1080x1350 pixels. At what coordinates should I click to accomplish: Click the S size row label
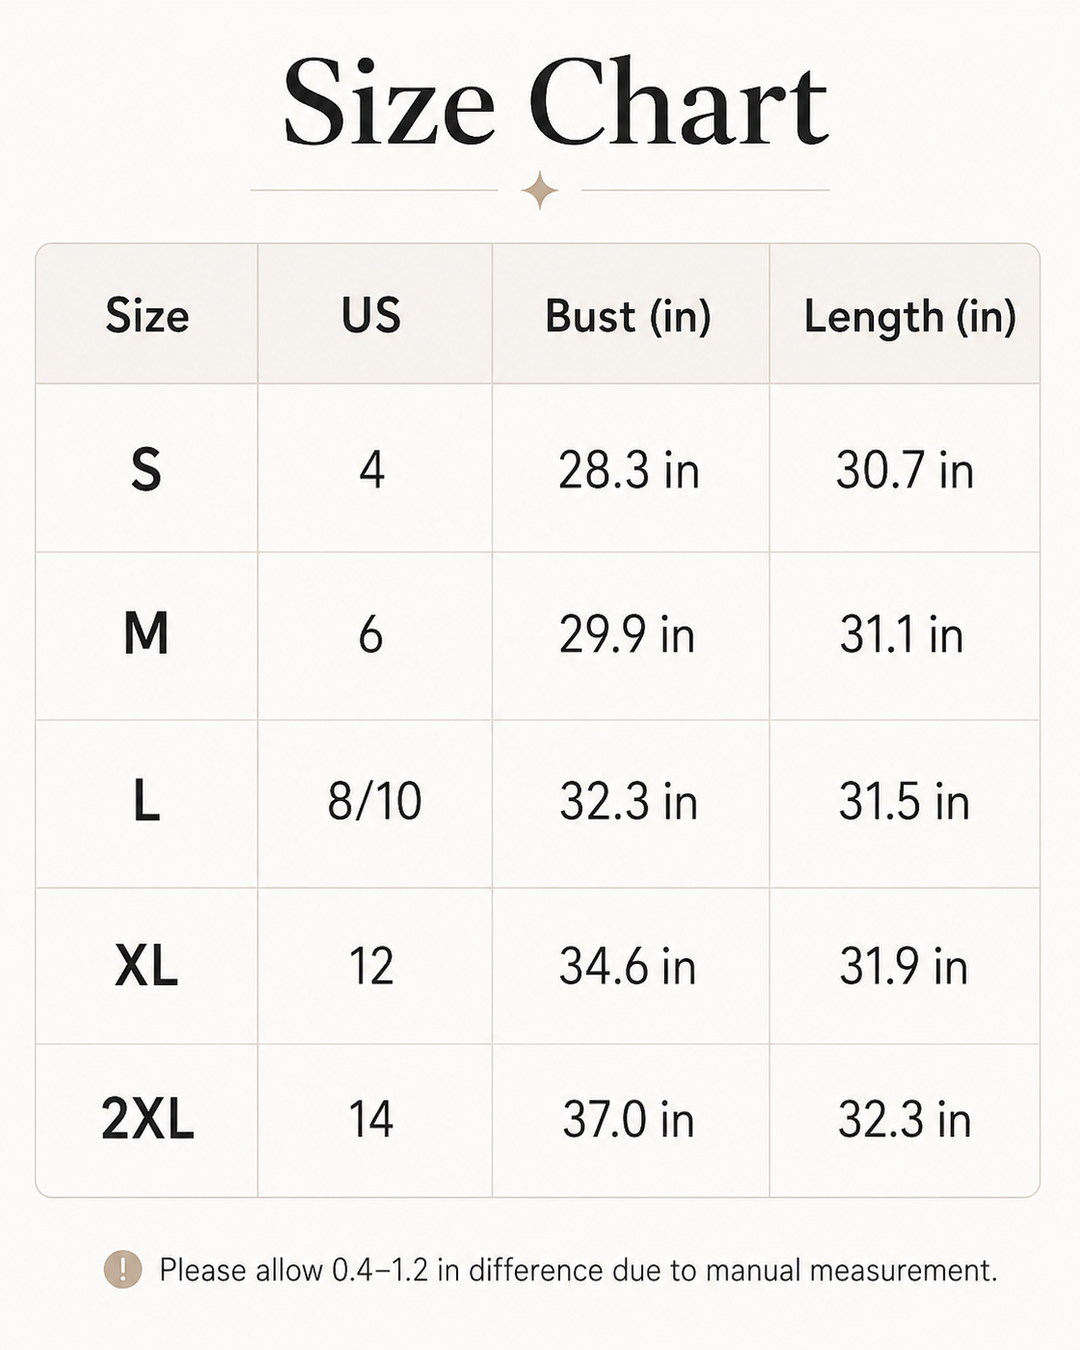point(146,469)
